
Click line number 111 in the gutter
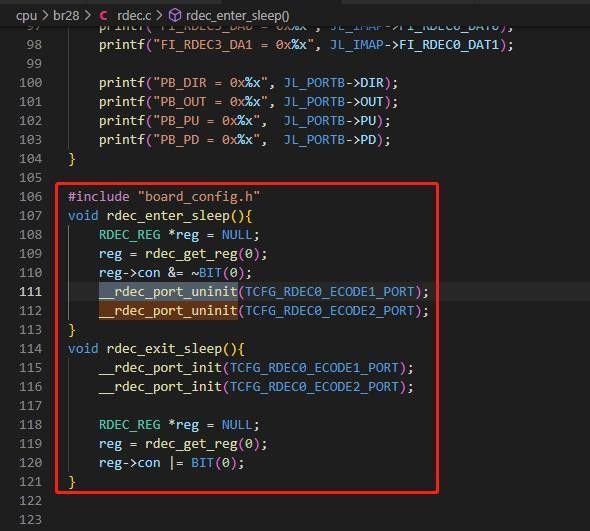pyautogui.click(x=30, y=292)
